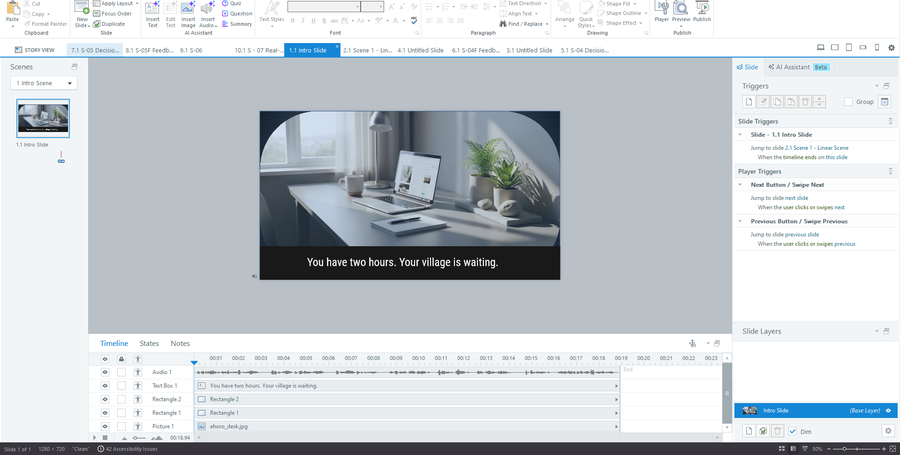The image size is (900, 455).
Task: Open slide layer properties gear
Action: [x=888, y=431]
